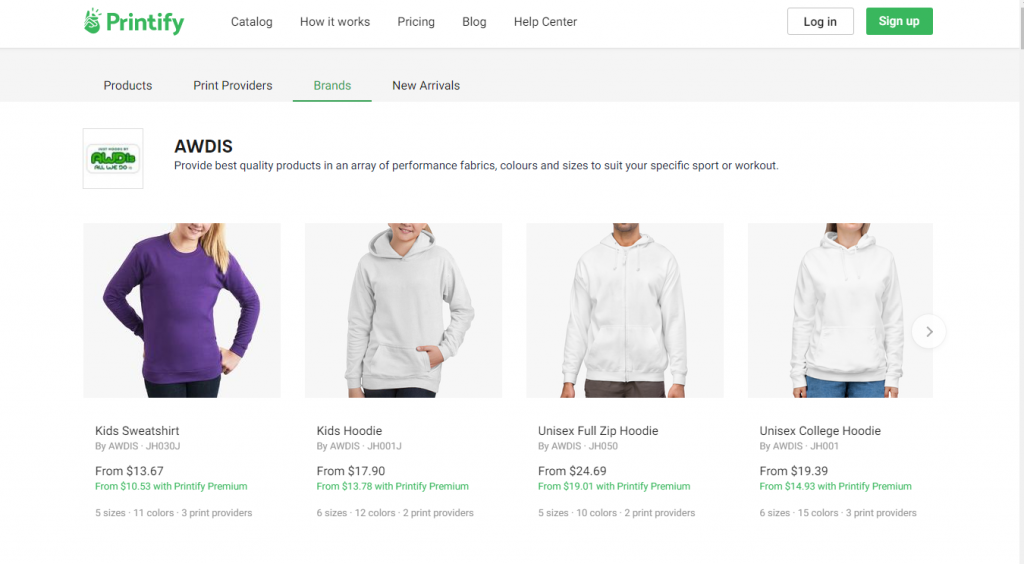Click '6 sizes · 15 colors · 3 print providers'

838,513
